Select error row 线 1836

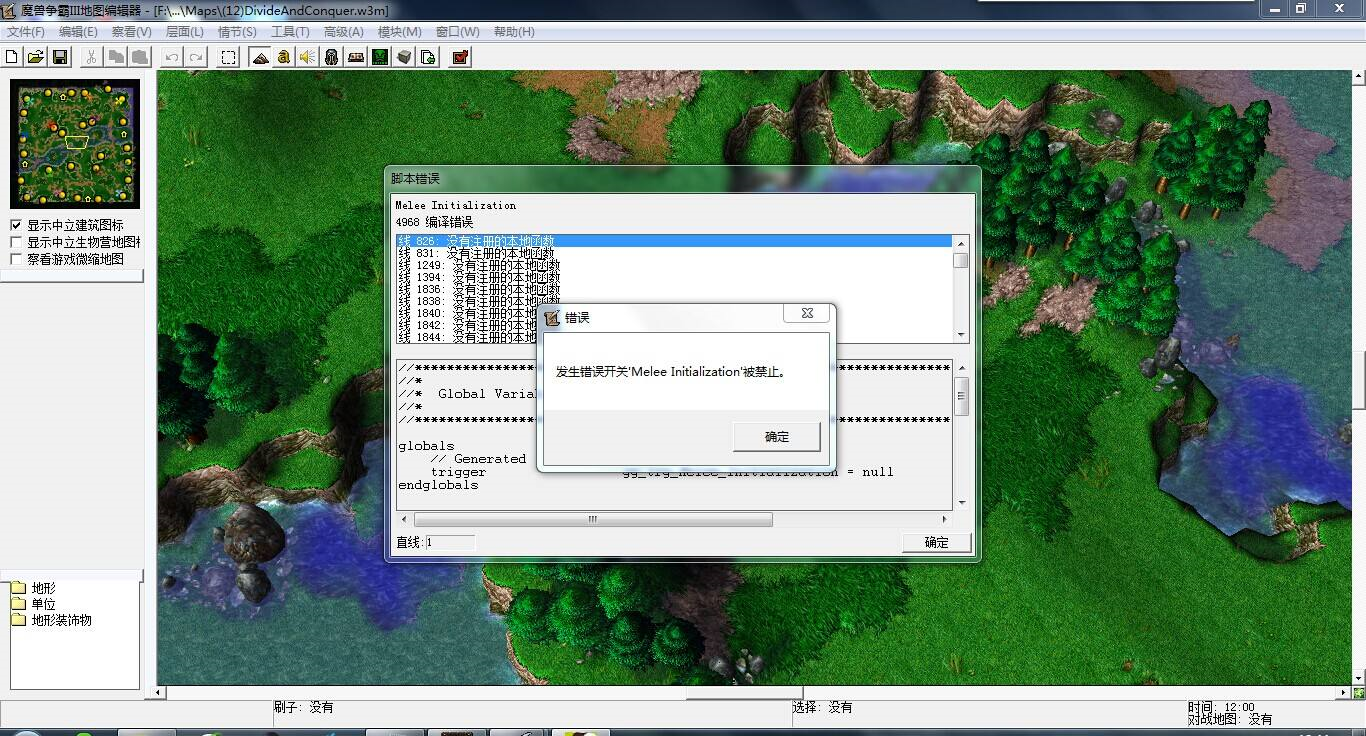click(x=674, y=289)
